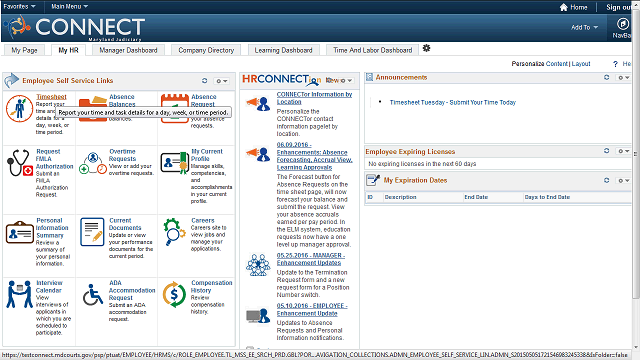This screenshot has height=360, width=640.
Task: Click the Personalize Layout link
Action: (581, 64)
